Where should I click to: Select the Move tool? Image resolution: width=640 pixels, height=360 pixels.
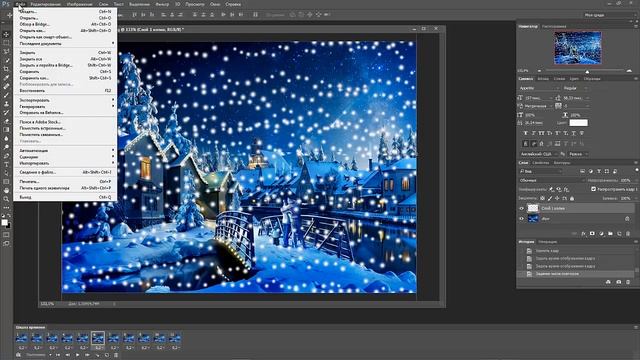click(6, 34)
